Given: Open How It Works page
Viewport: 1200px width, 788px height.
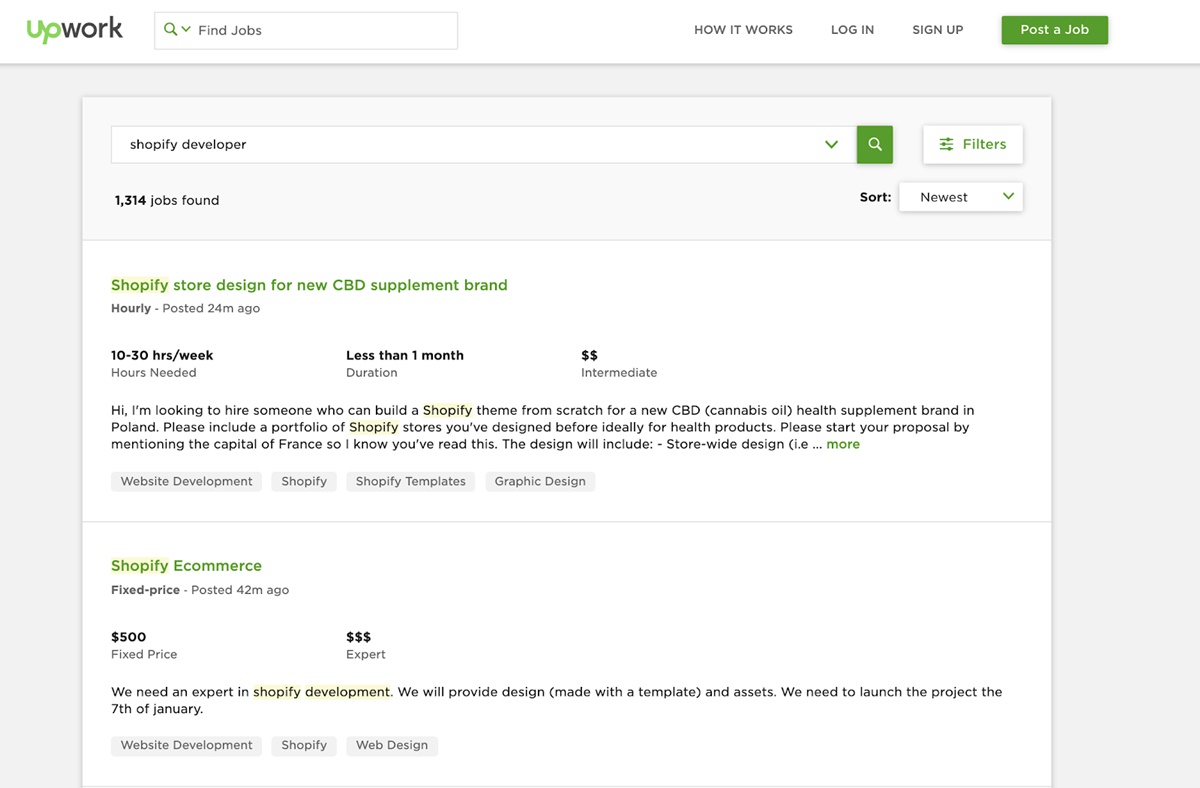Looking at the screenshot, I should tap(743, 30).
